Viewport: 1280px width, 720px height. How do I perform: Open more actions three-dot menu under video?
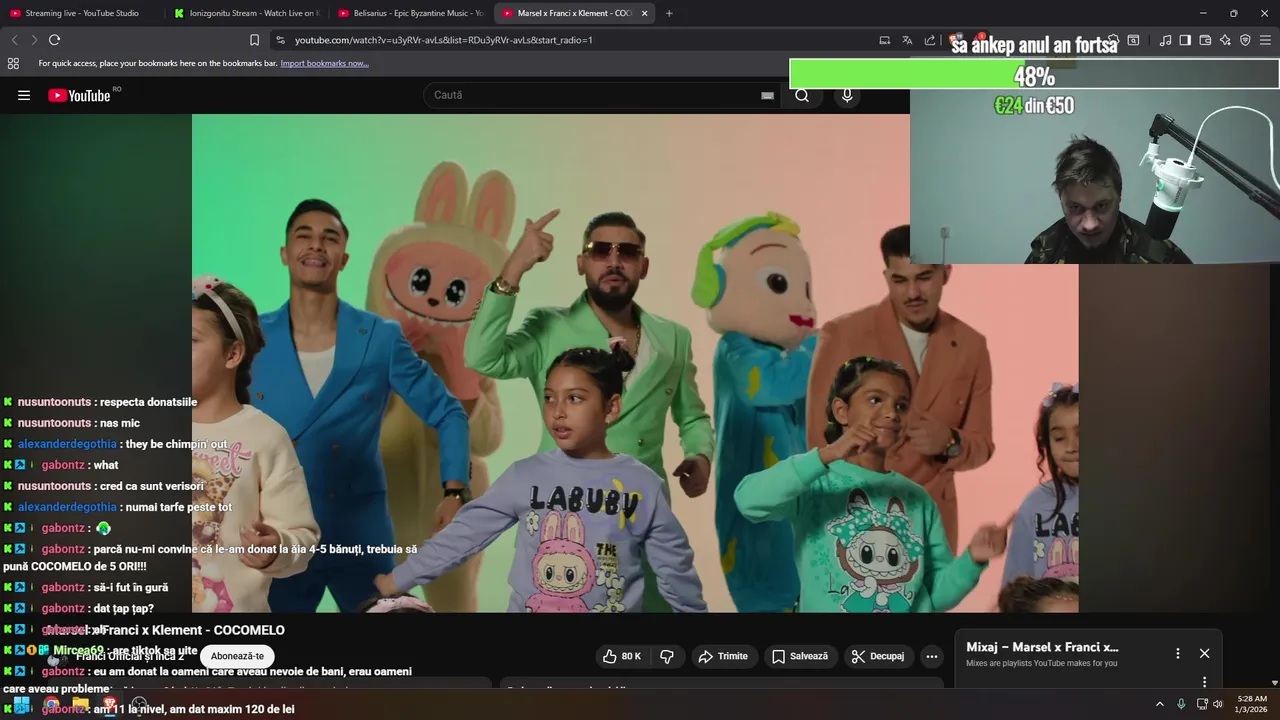pos(932,657)
